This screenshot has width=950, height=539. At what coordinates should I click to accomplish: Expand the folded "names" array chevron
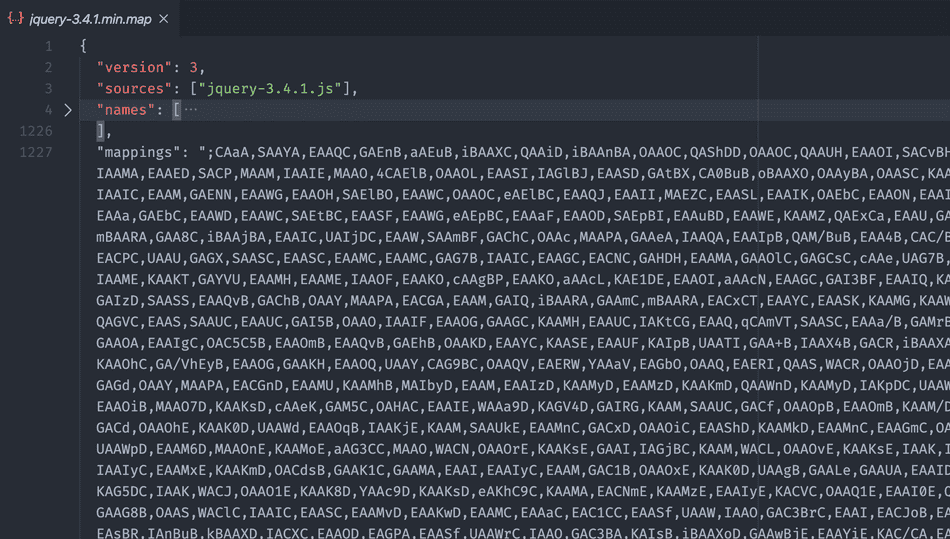(x=68, y=110)
